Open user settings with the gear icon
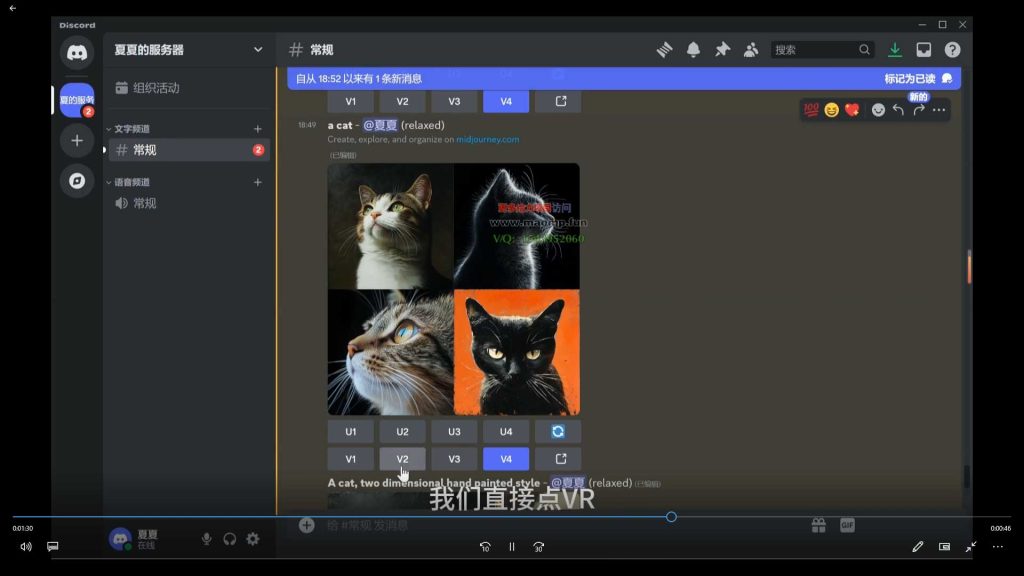This screenshot has height=576, width=1024. [253, 539]
